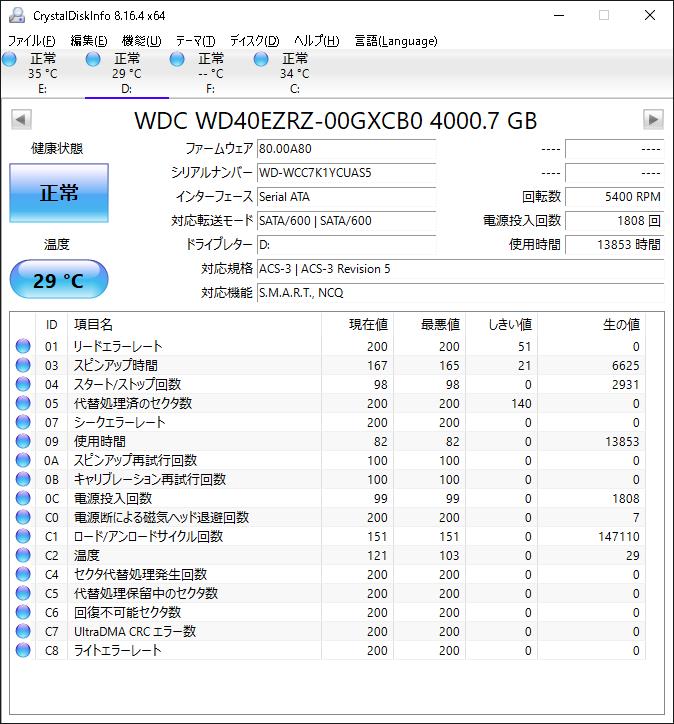Open the テーマ(T) menu

pos(195,41)
